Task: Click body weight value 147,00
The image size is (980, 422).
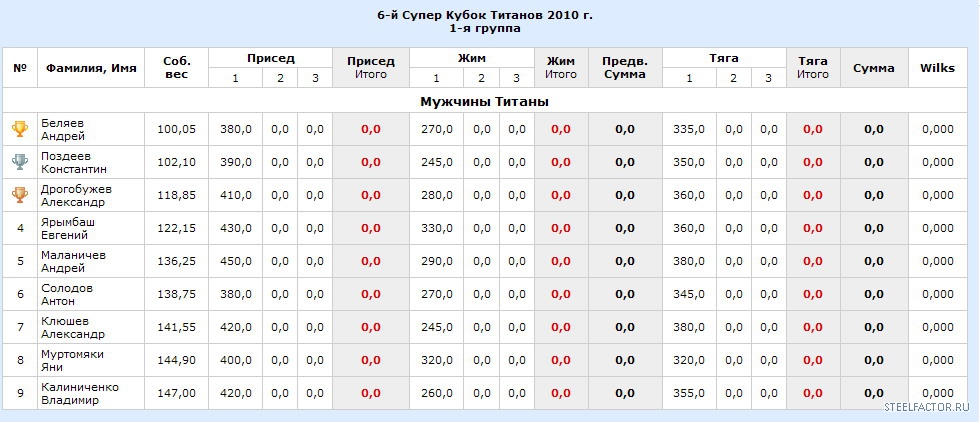Action: click(176, 393)
